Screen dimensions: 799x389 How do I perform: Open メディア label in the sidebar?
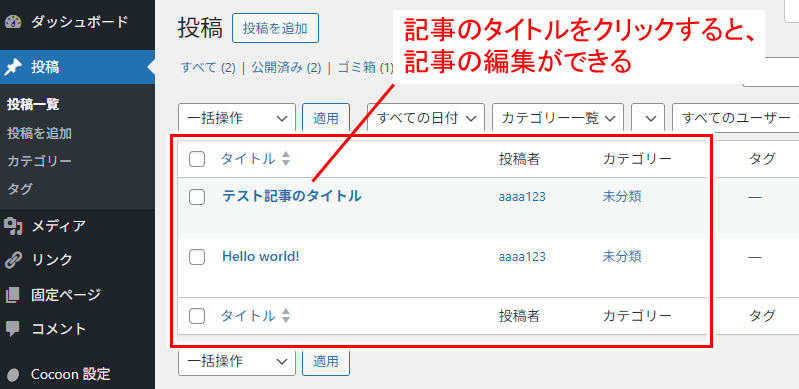[x=59, y=225]
